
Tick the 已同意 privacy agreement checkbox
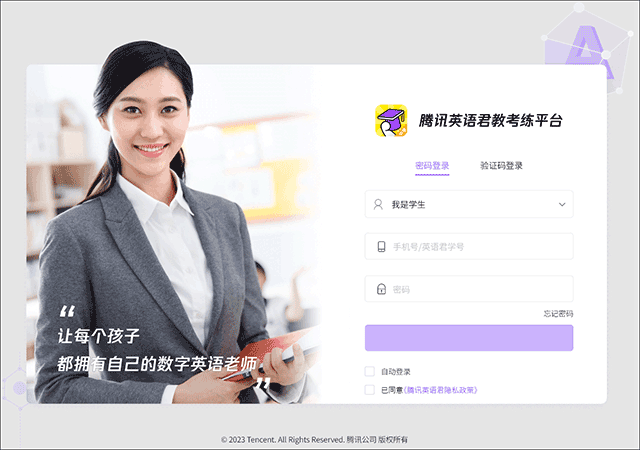tap(369, 390)
